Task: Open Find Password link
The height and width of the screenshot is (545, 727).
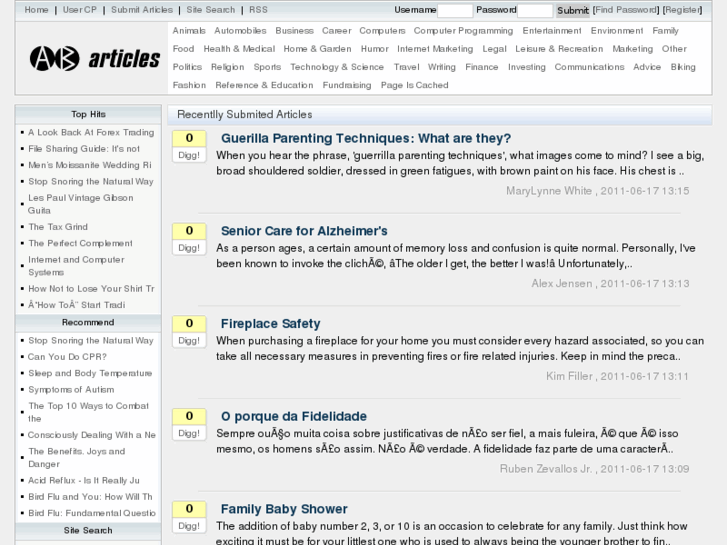Action: point(626,10)
